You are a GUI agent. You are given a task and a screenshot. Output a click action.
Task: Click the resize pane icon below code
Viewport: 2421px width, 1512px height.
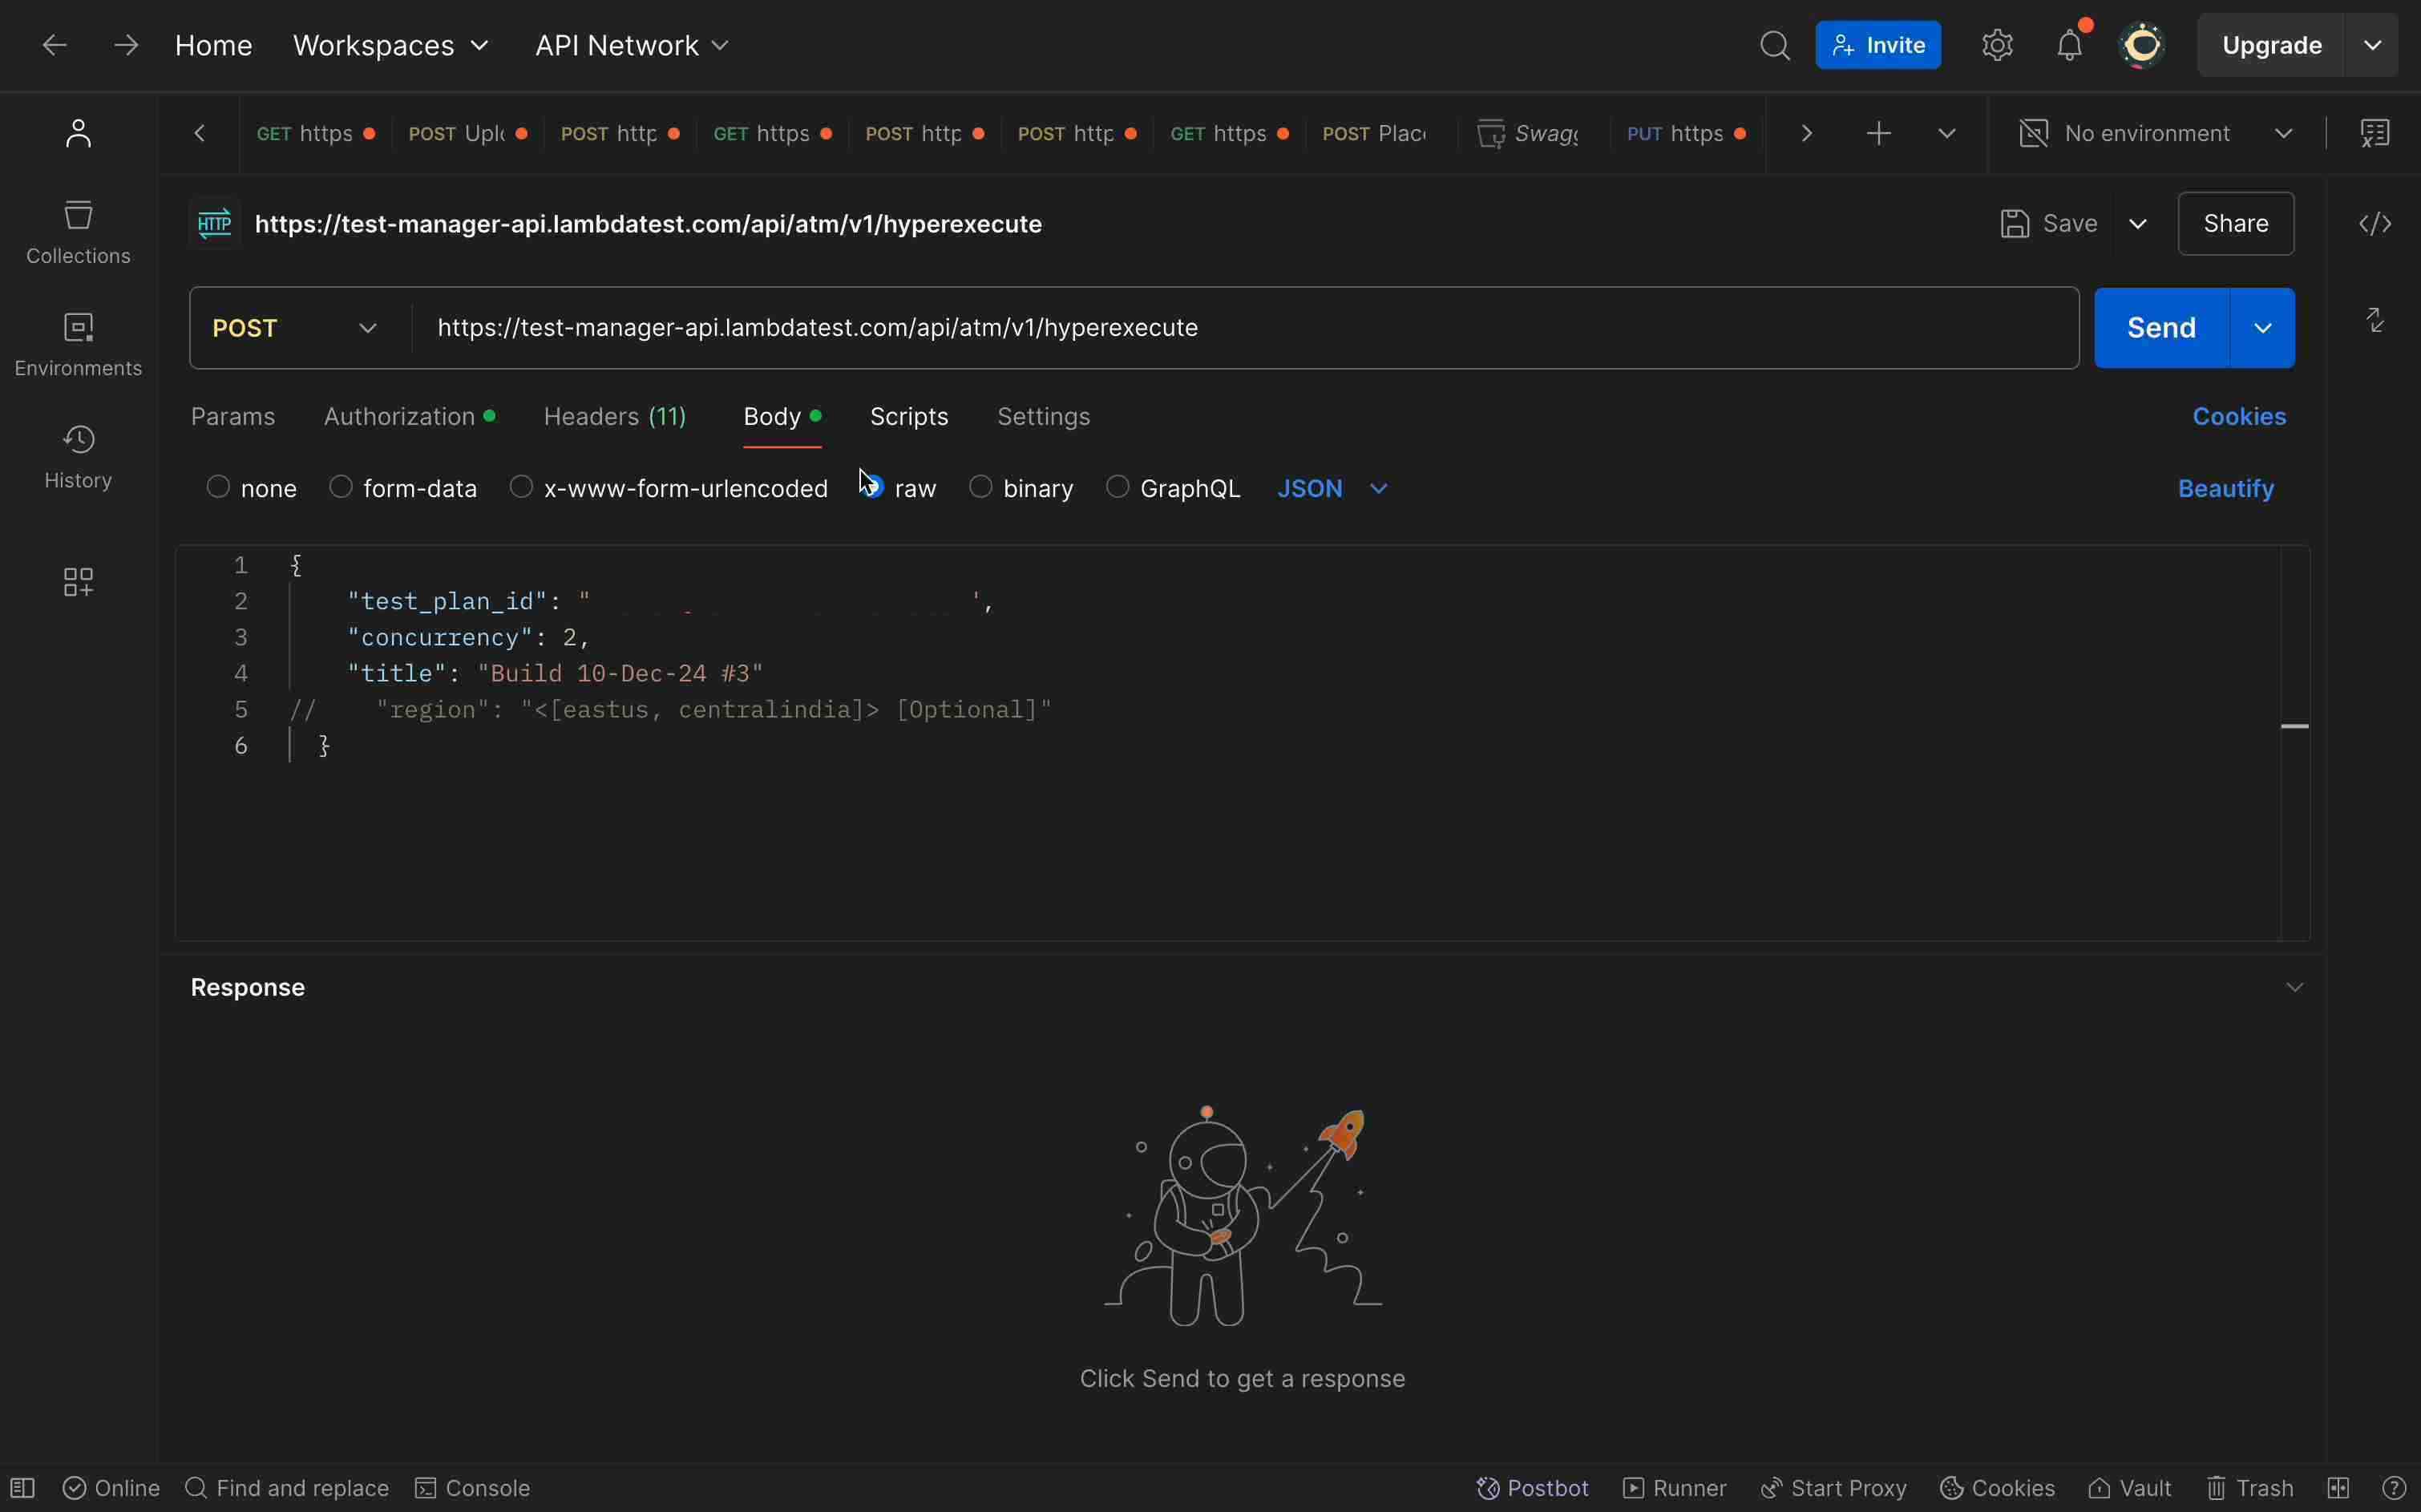2375,320
